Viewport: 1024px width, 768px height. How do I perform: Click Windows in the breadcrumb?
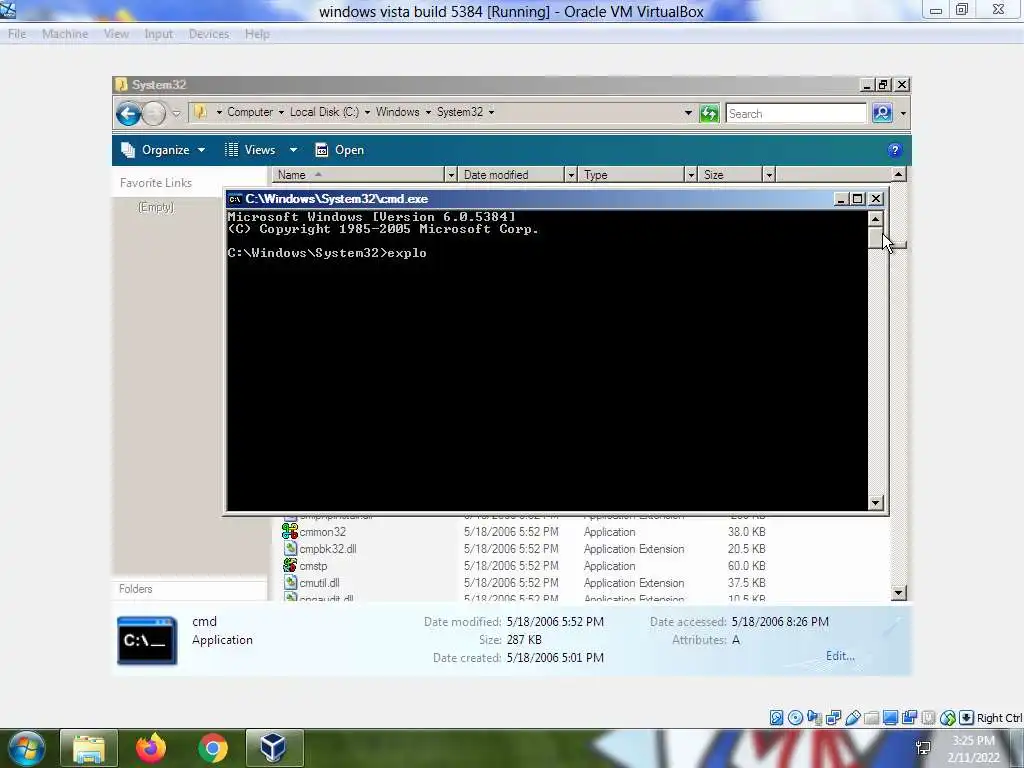pos(397,112)
